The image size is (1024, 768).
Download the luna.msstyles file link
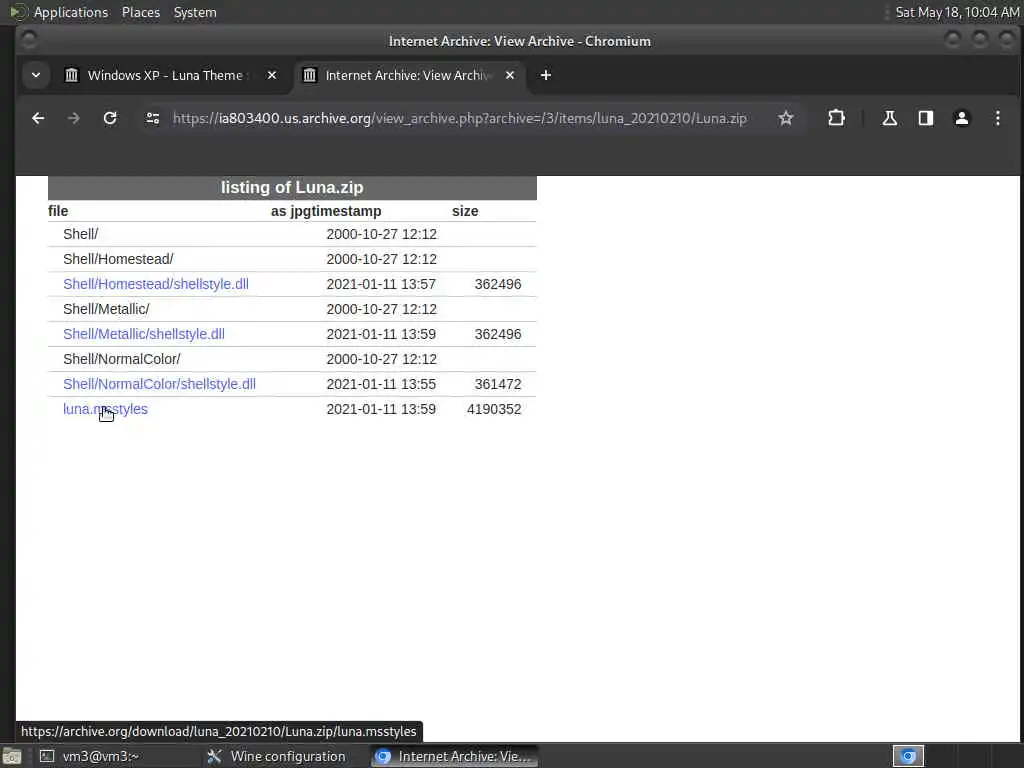pos(105,409)
